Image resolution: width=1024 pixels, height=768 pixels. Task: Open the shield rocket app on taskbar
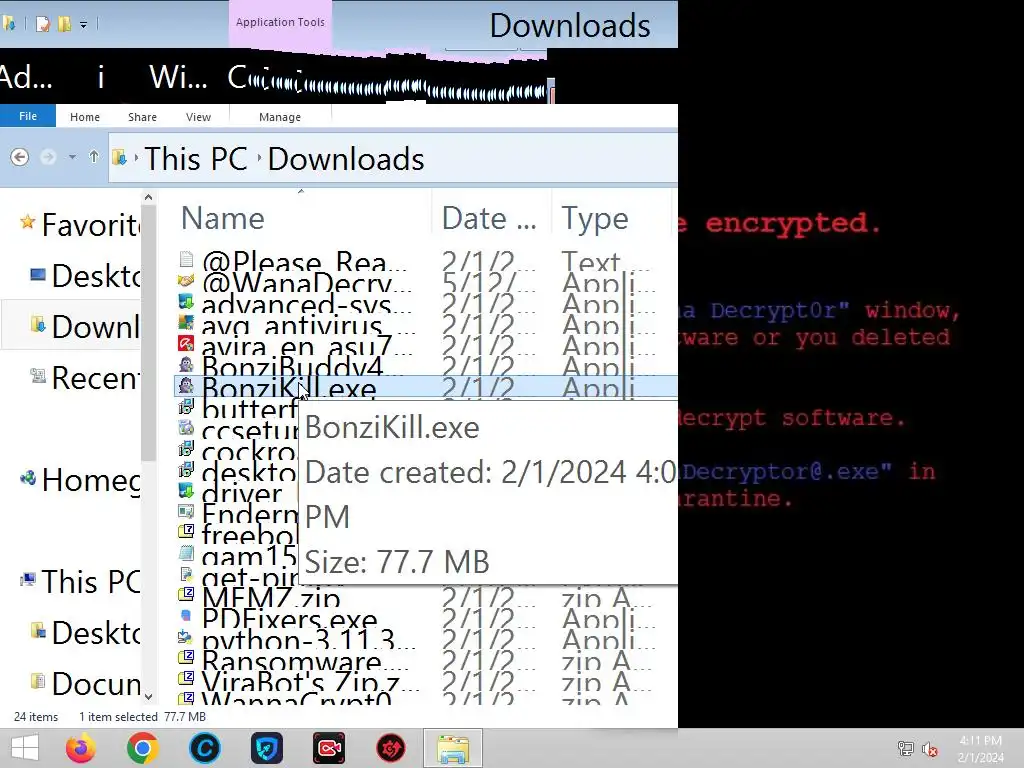pyautogui.click(x=266, y=748)
